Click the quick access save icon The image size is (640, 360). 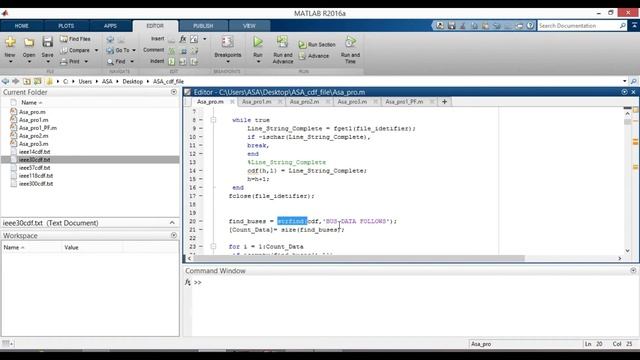451,26
